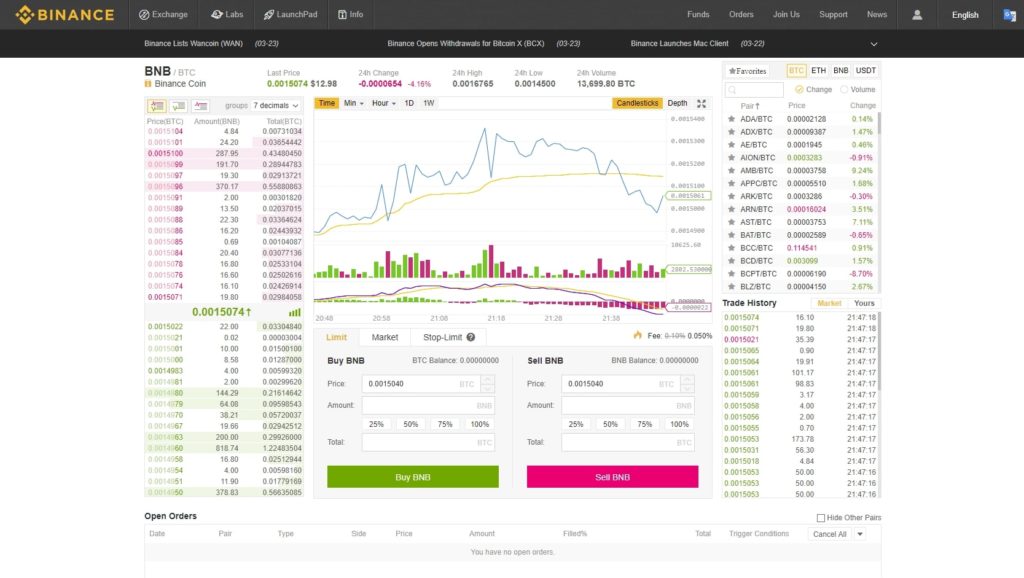Select the ETH market tab
Screen dimensions: 1024x578
(x=818, y=71)
